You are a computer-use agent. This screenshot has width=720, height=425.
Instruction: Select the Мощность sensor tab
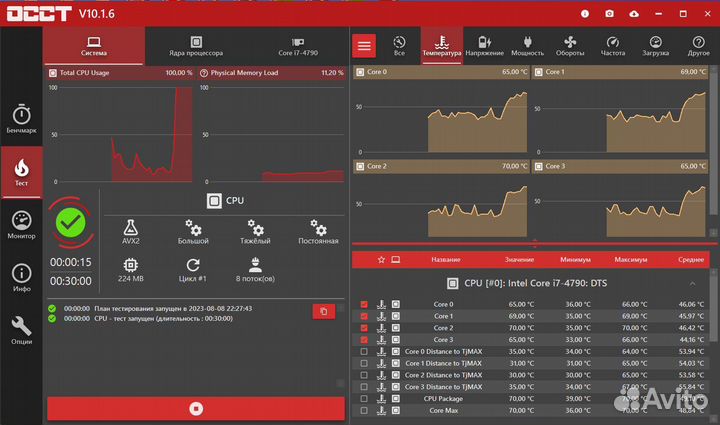528,46
